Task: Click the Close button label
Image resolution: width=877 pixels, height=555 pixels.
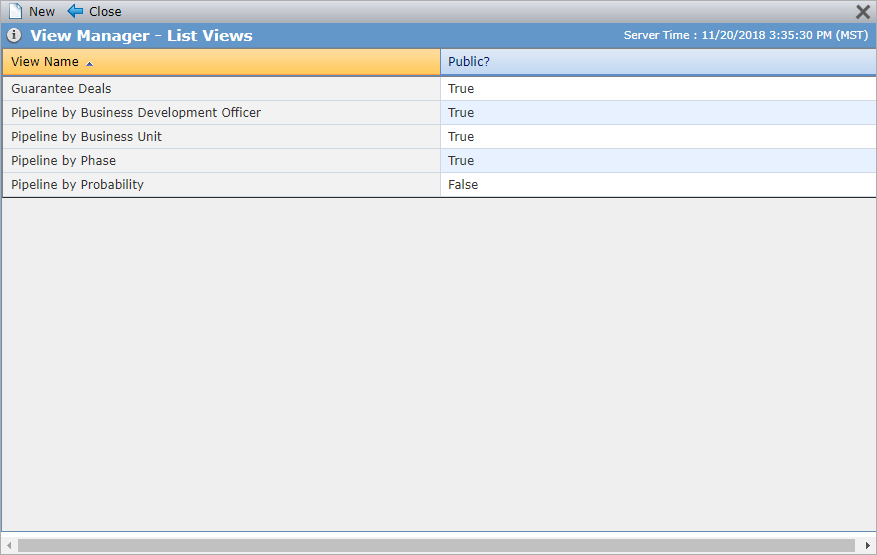Action: [105, 12]
